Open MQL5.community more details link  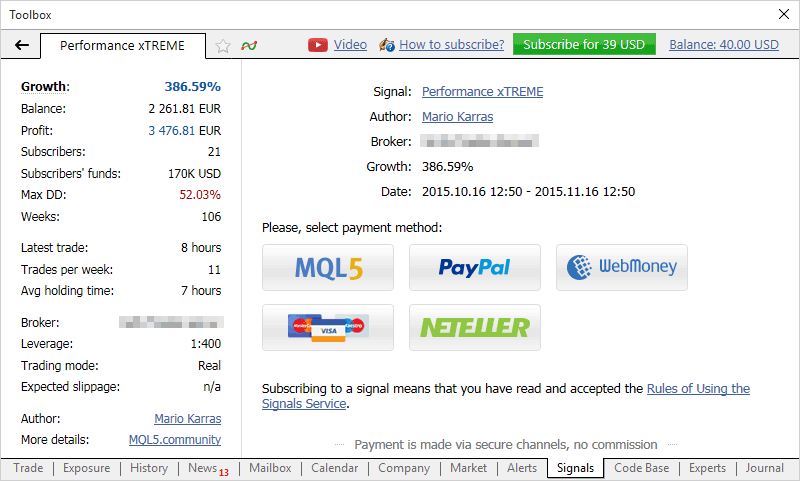tap(175, 440)
